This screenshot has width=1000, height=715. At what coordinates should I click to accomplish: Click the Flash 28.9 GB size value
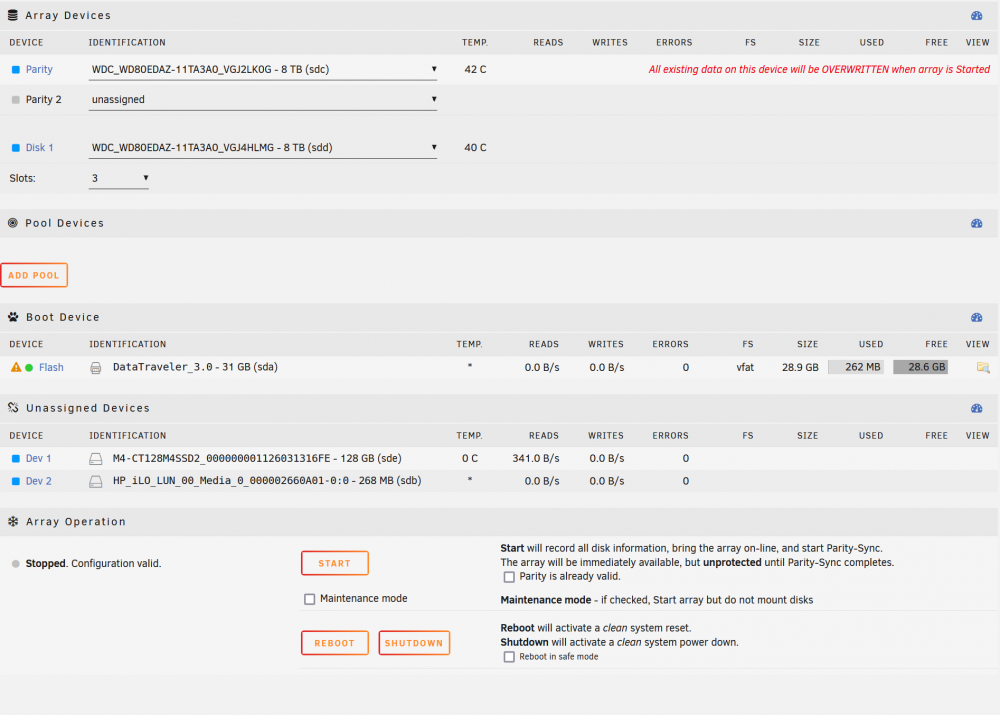[800, 367]
